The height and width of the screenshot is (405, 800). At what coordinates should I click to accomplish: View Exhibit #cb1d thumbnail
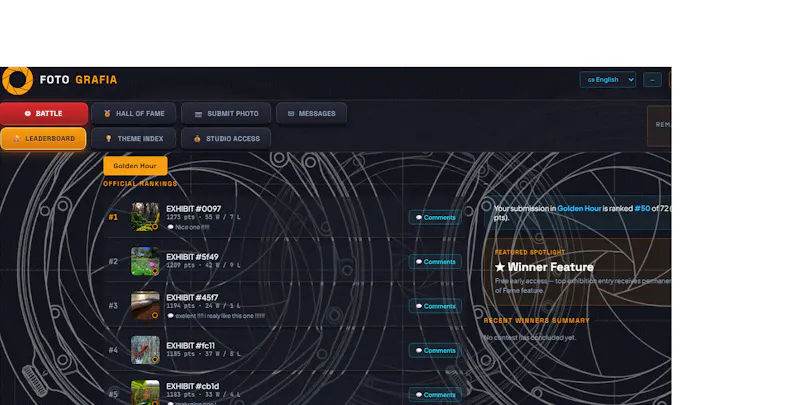(145, 393)
